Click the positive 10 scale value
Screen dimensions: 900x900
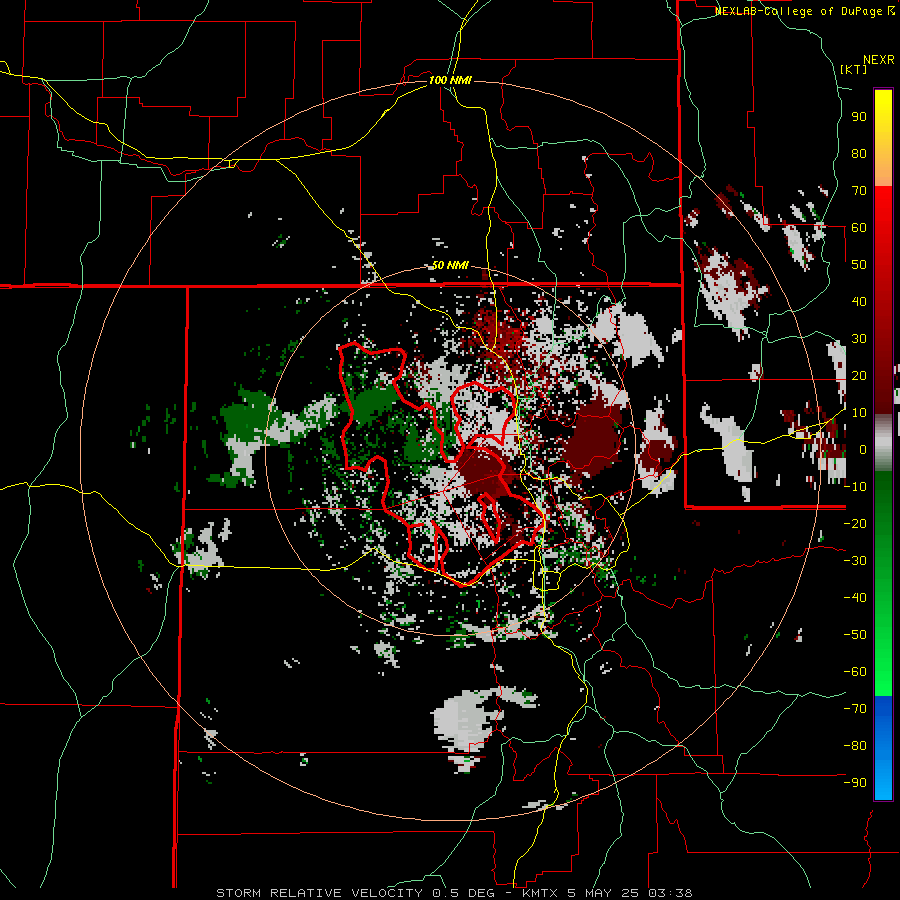tap(859, 413)
